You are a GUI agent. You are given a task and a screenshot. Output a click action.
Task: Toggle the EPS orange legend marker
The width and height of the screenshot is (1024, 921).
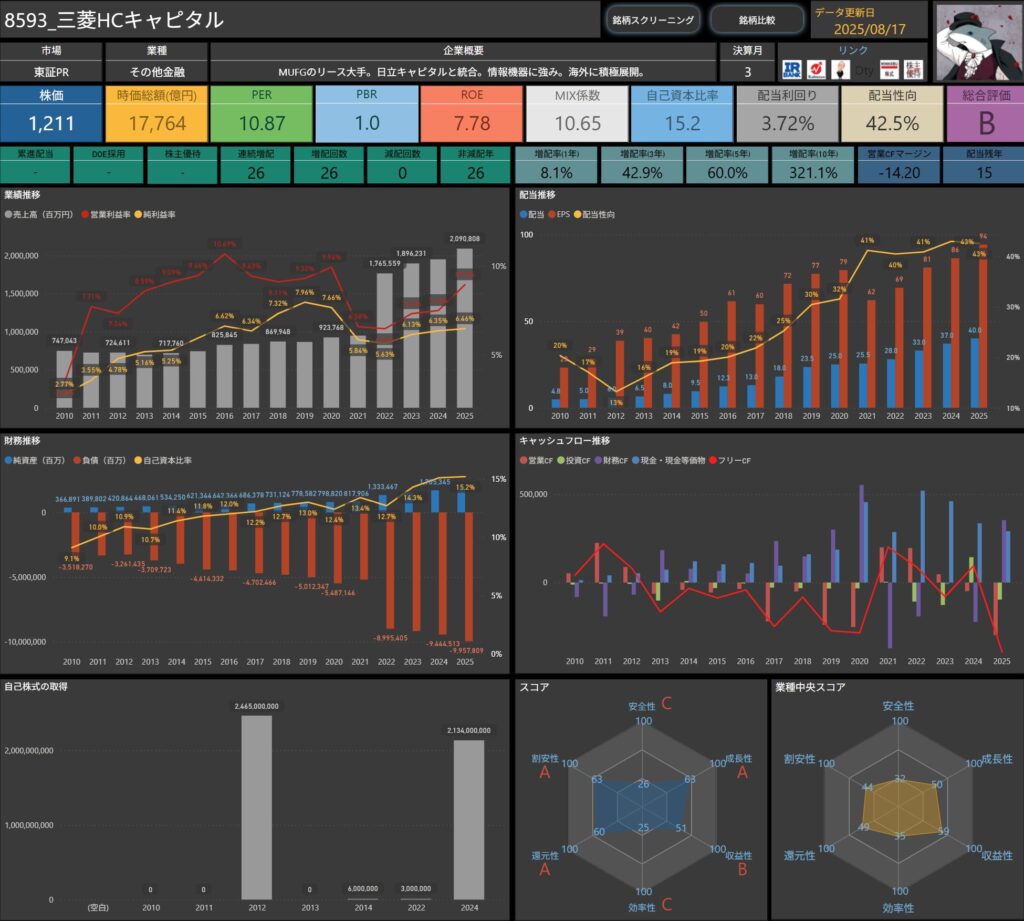pos(552,214)
